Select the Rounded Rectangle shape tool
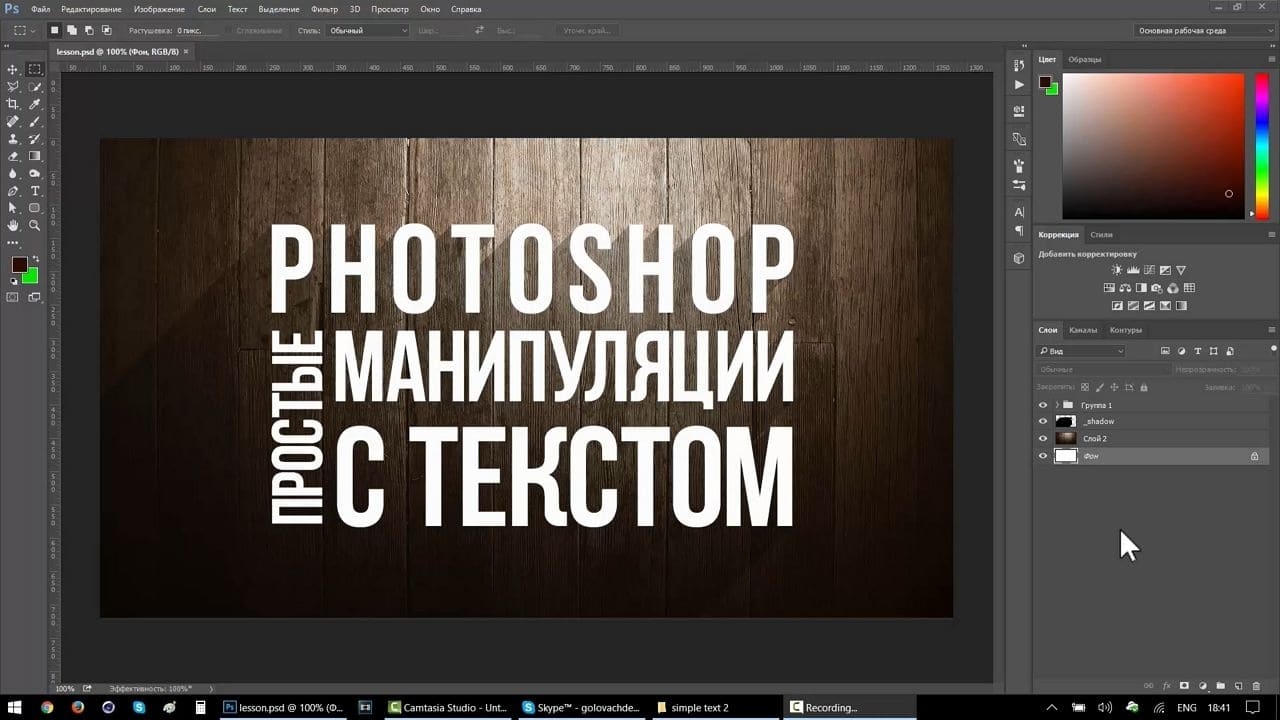1280x720 pixels. tap(35, 208)
